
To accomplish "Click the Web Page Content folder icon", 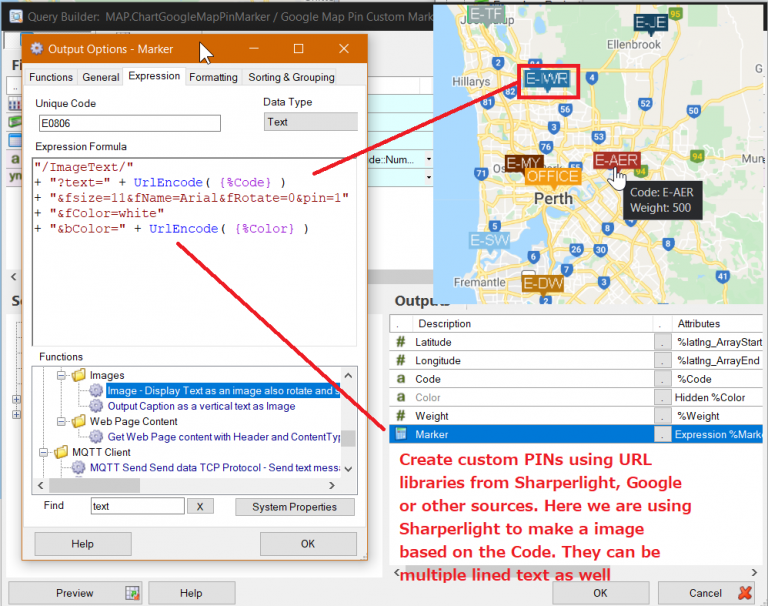I will click(x=78, y=421).
